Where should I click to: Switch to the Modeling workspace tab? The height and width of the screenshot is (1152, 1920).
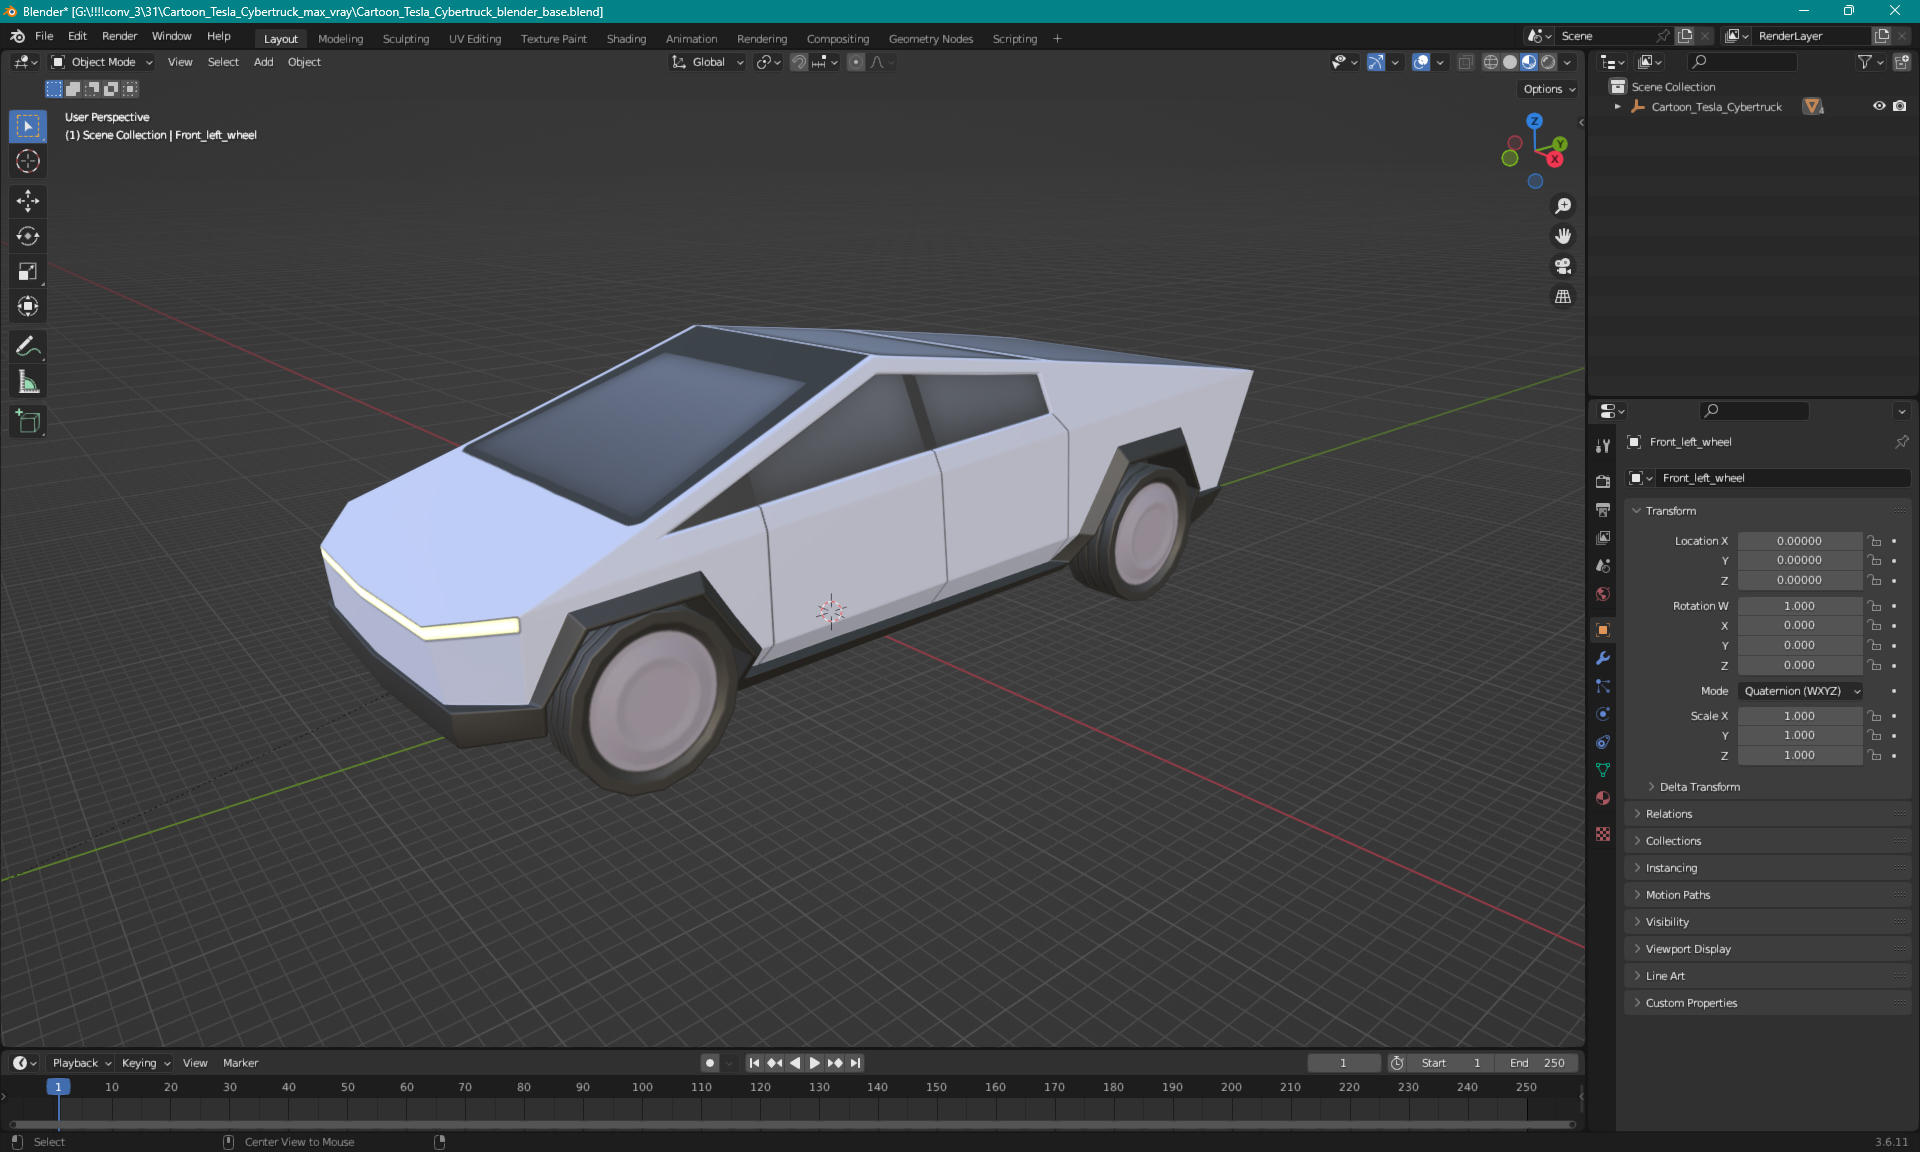340,39
